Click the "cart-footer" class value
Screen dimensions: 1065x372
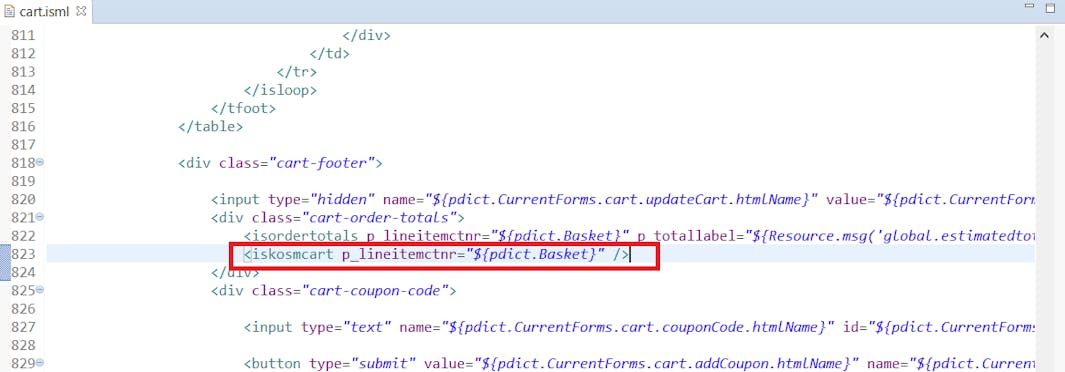coord(323,163)
